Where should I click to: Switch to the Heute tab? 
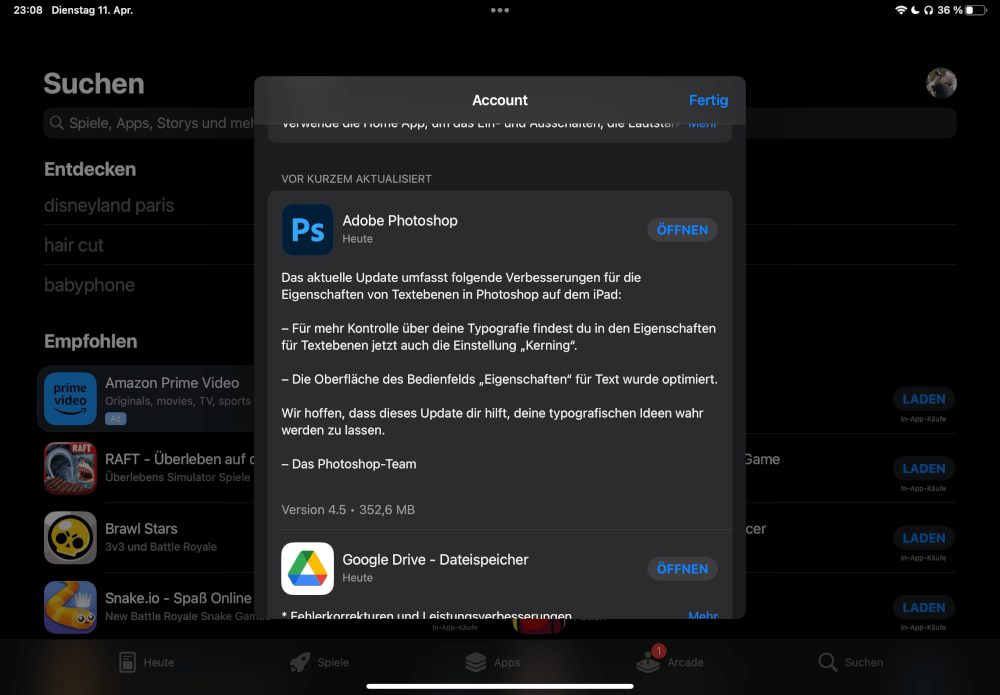[x=147, y=662]
